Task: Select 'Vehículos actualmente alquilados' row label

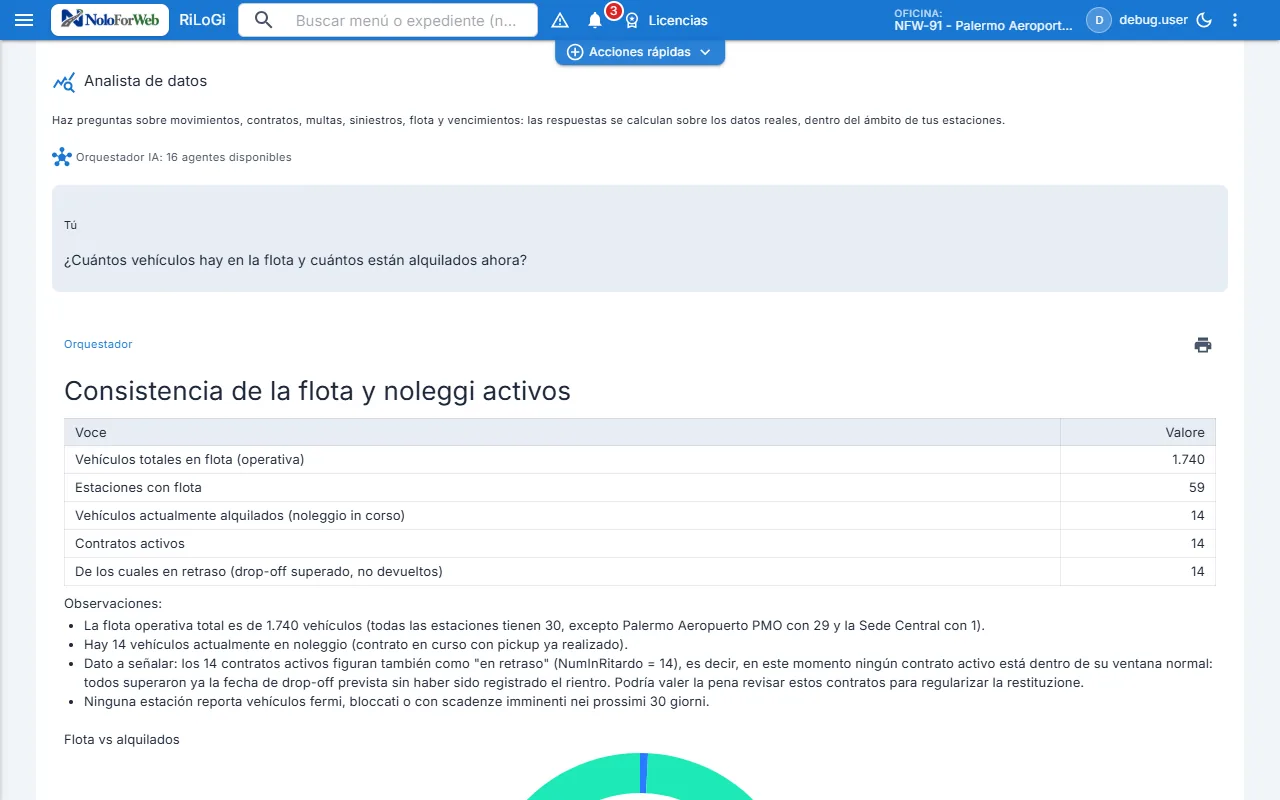Action: (x=240, y=516)
